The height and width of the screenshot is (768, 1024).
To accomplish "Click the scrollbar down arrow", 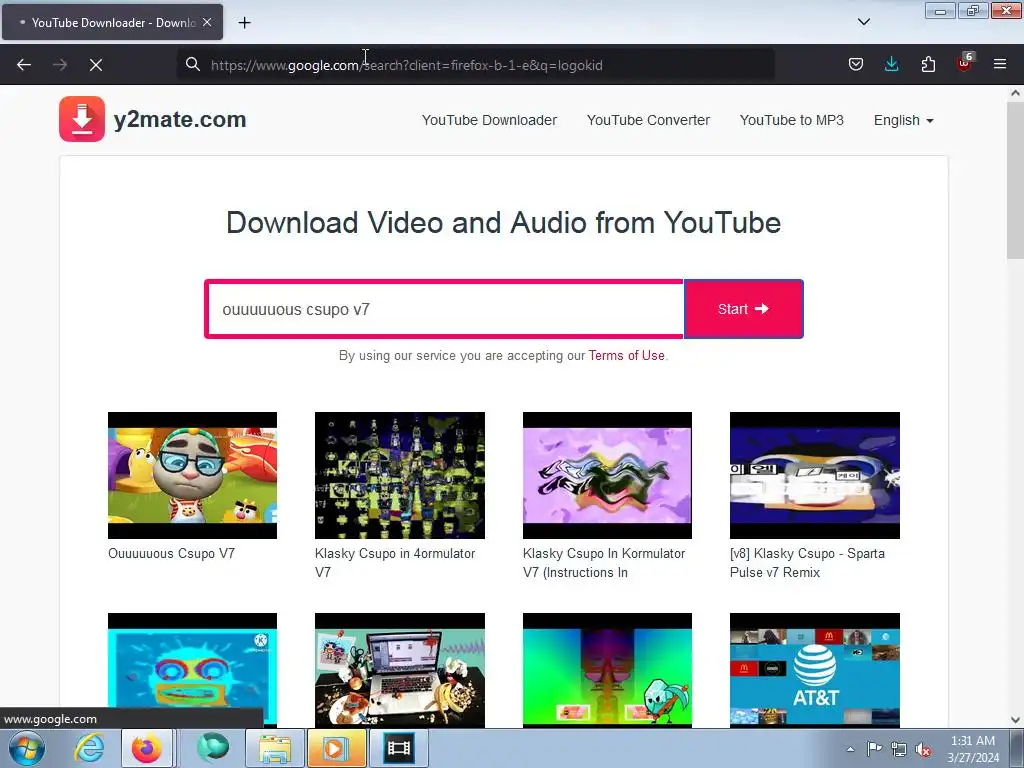I will coord(1015,720).
